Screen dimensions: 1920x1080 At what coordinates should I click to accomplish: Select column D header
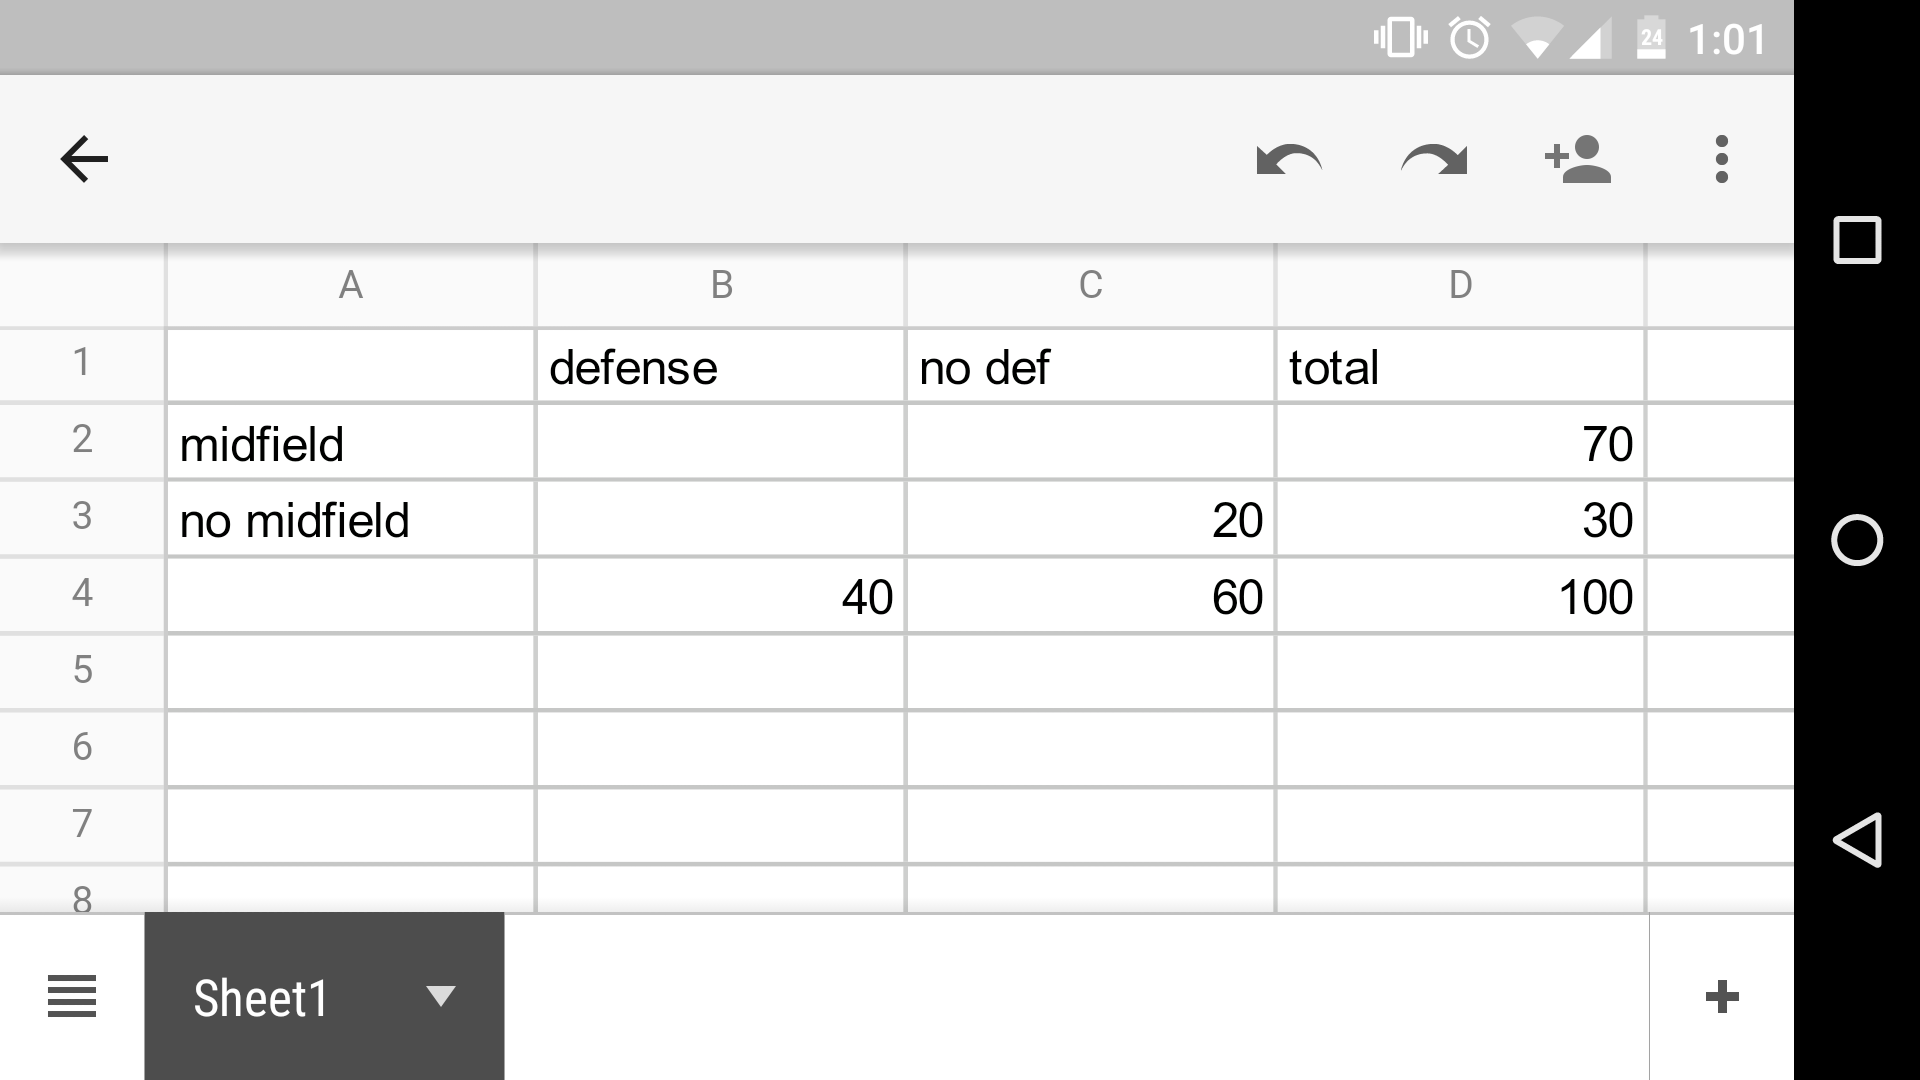pyautogui.click(x=1460, y=286)
